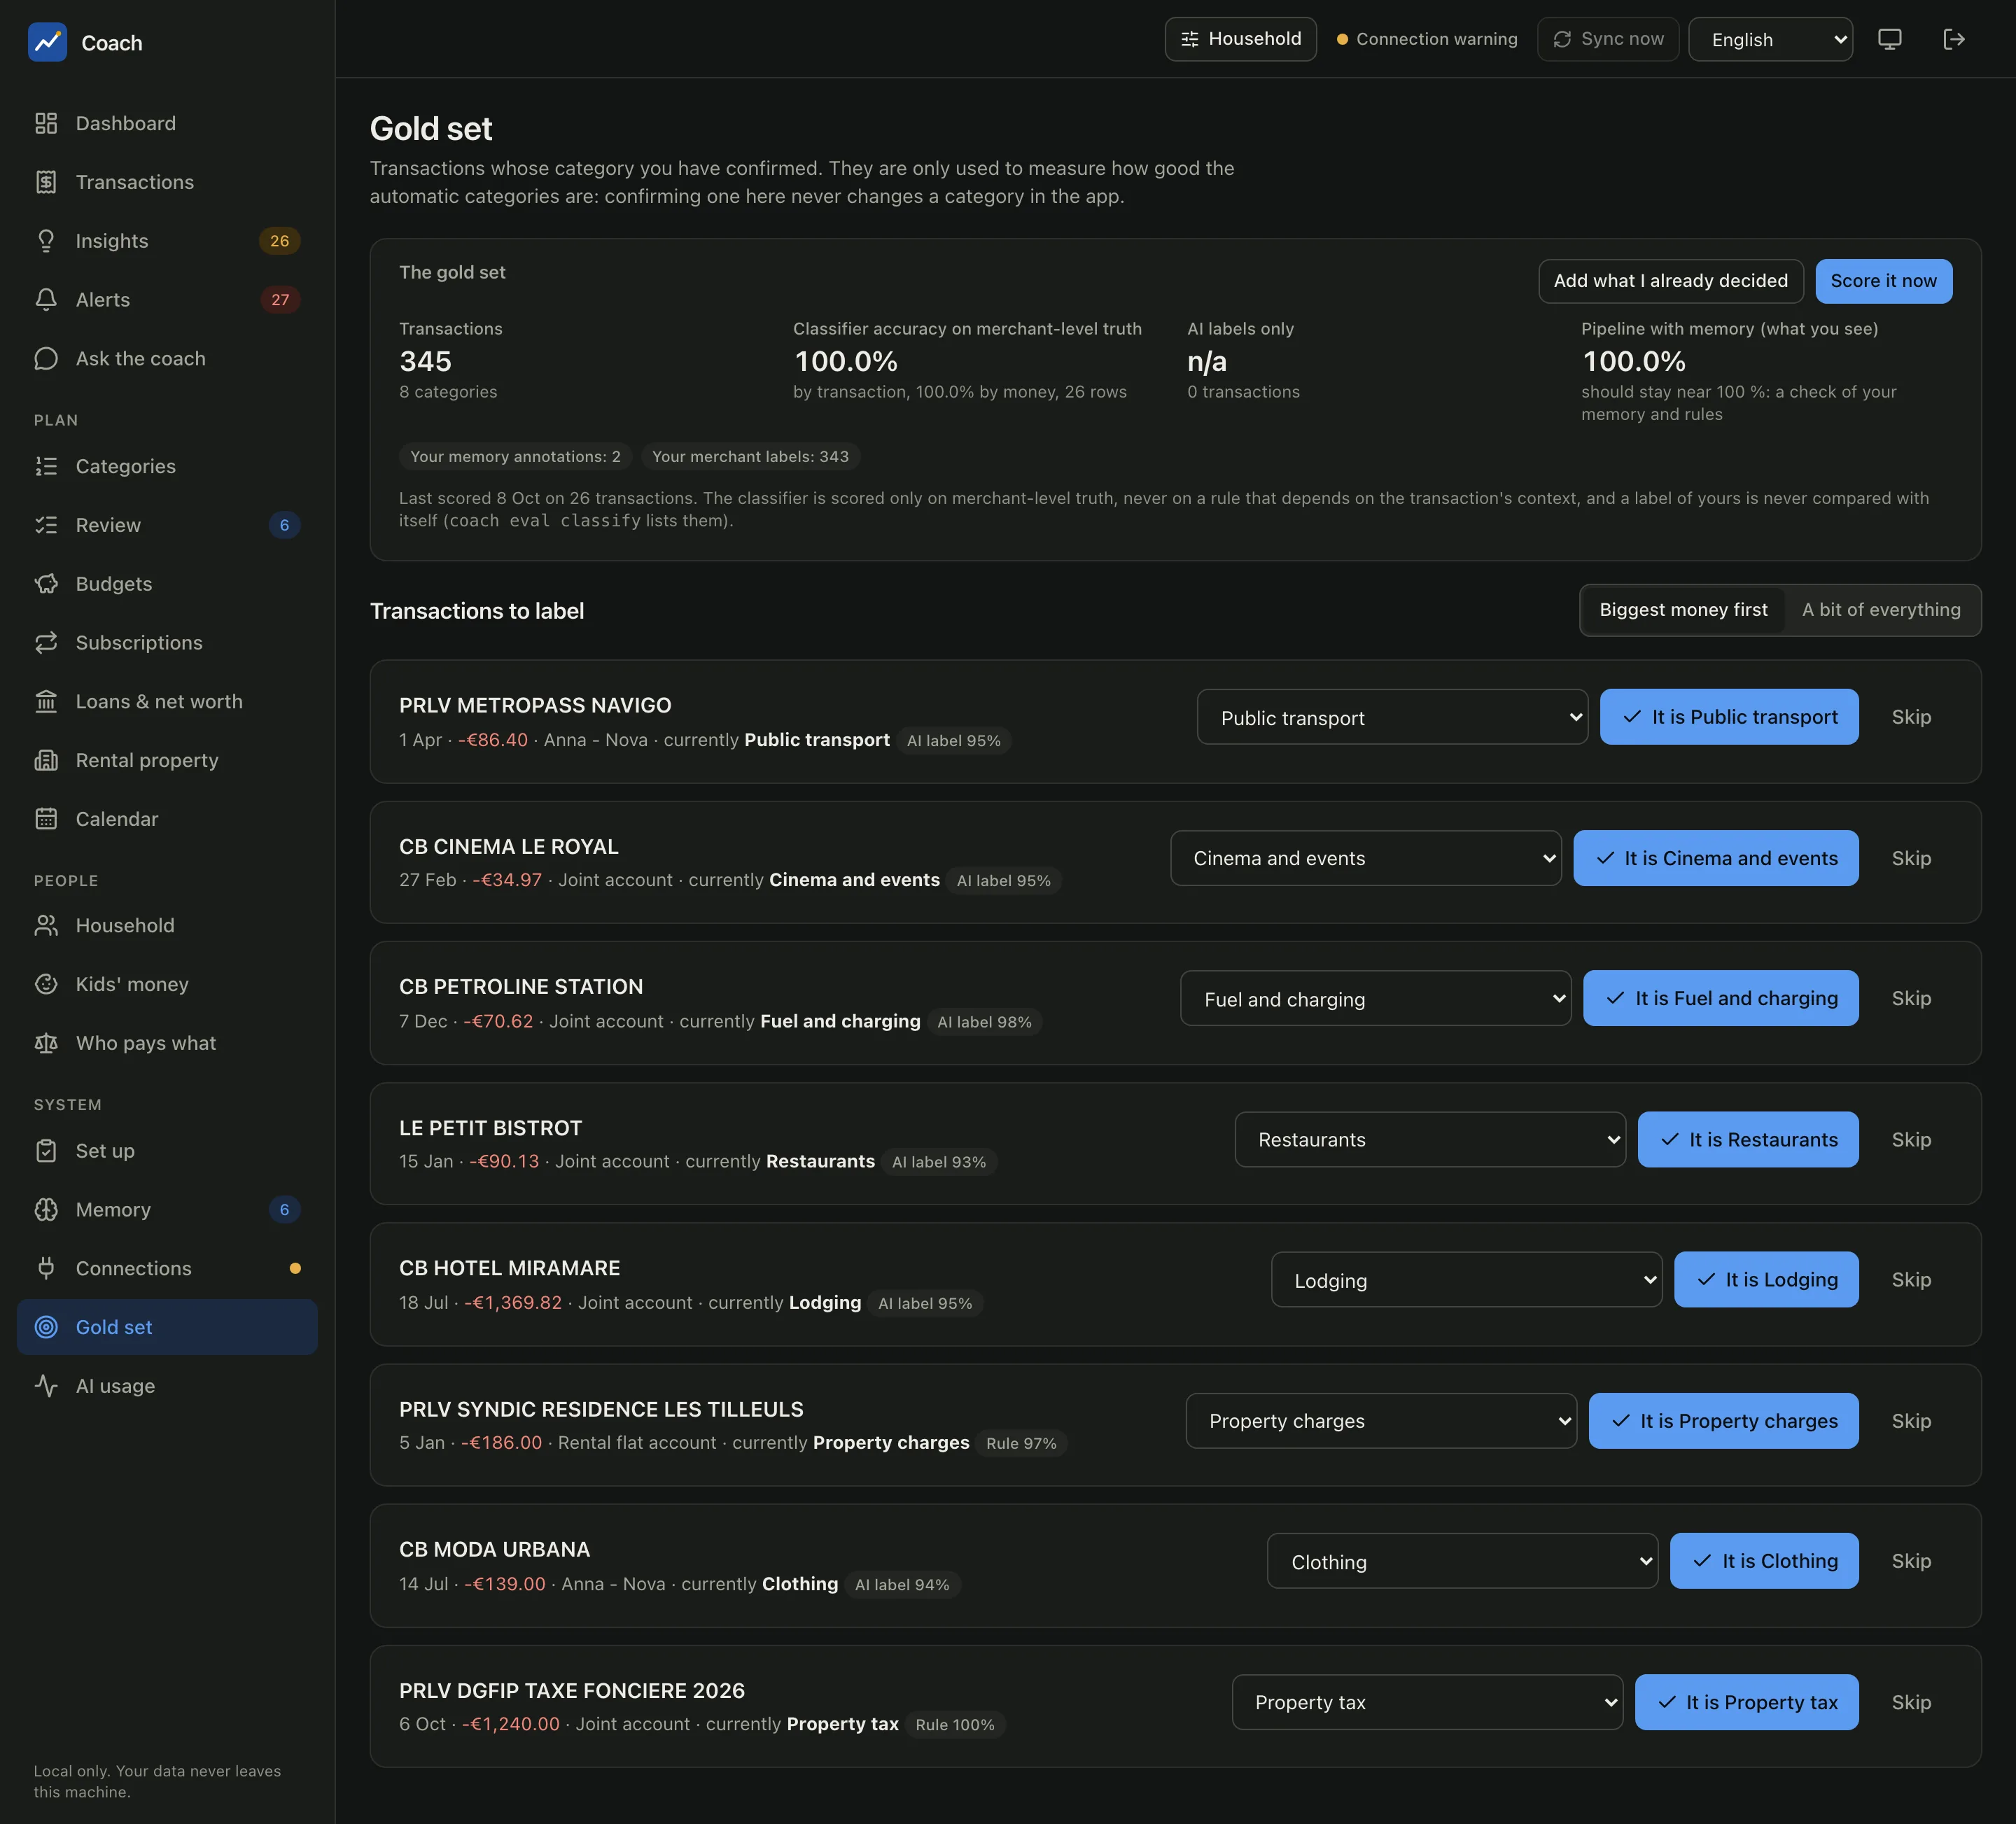The image size is (2016, 1824).
Task: Go to Household under People
Action: (x=167, y=925)
